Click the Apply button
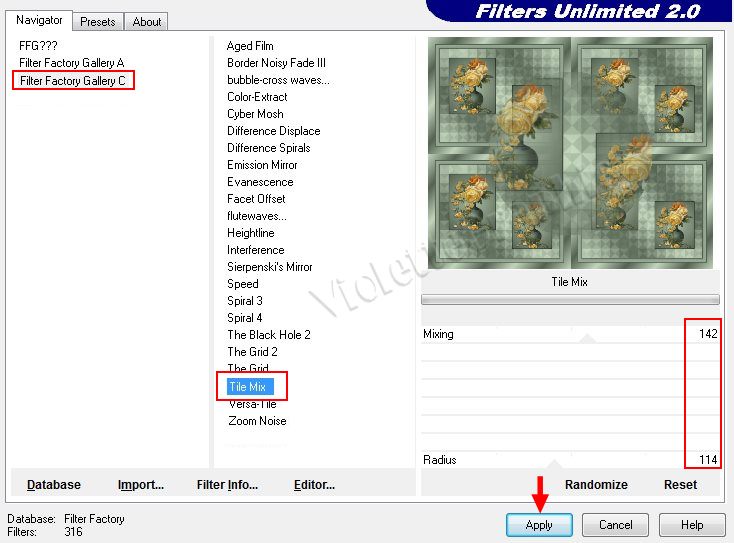 pos(539,525)
